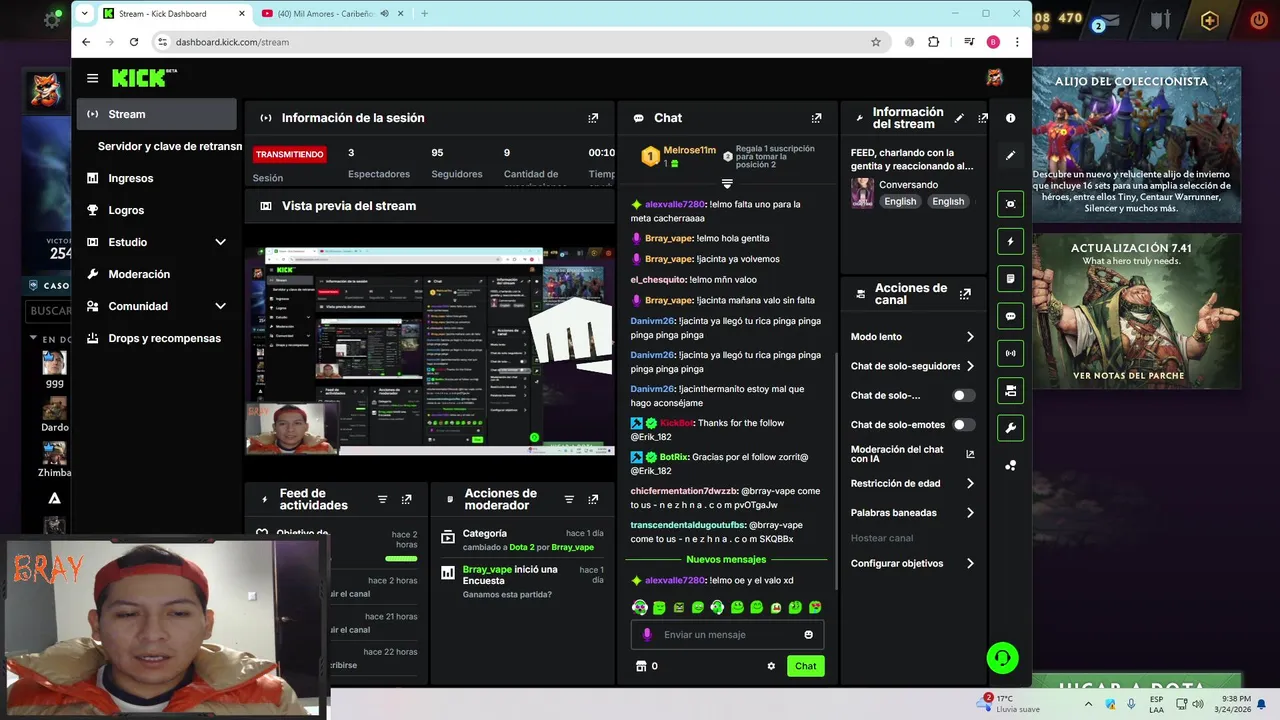The width and height of the screenshot is (1280, 720).
Task: Go to Ingresos in sidebar
Action: 157,178
